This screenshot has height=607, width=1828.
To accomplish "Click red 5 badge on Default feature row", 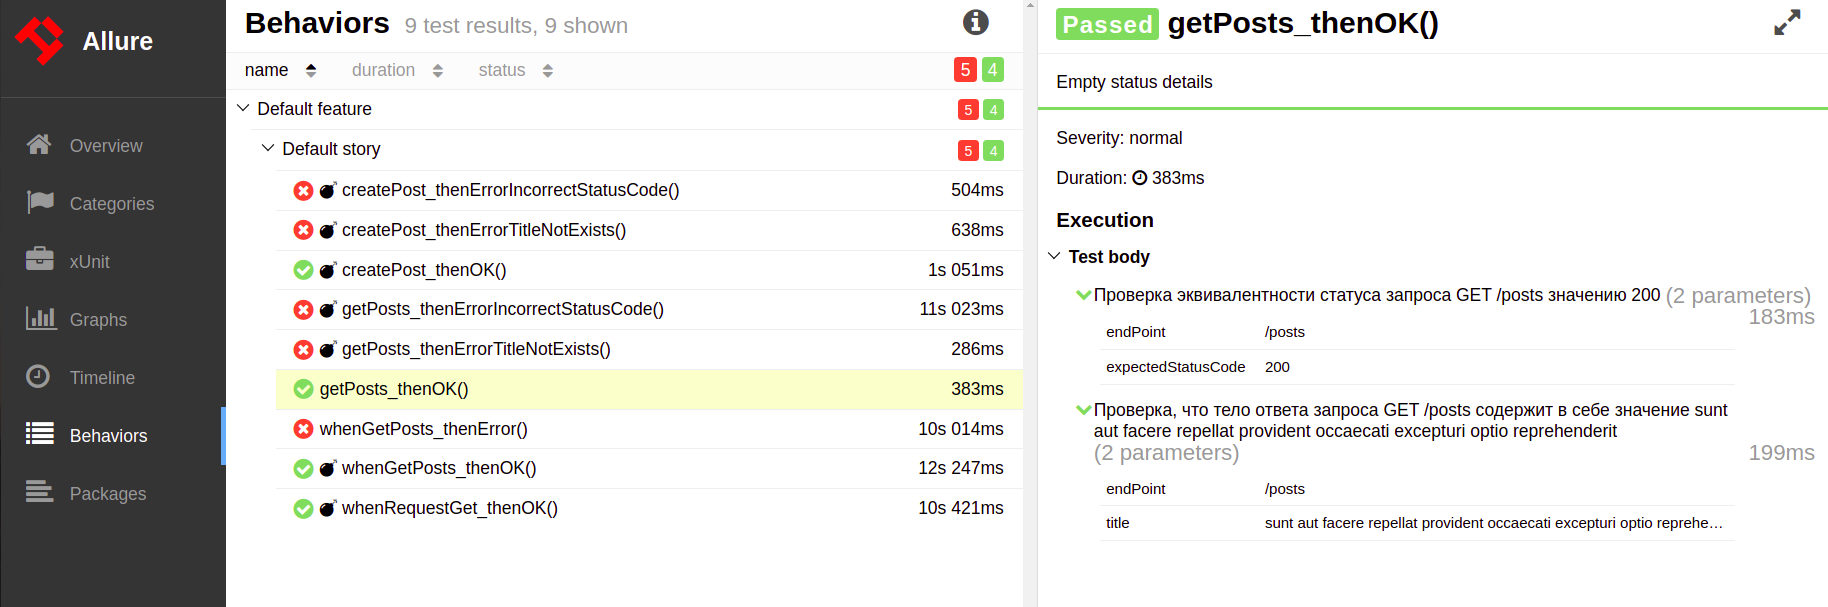I will click(968, 110).
